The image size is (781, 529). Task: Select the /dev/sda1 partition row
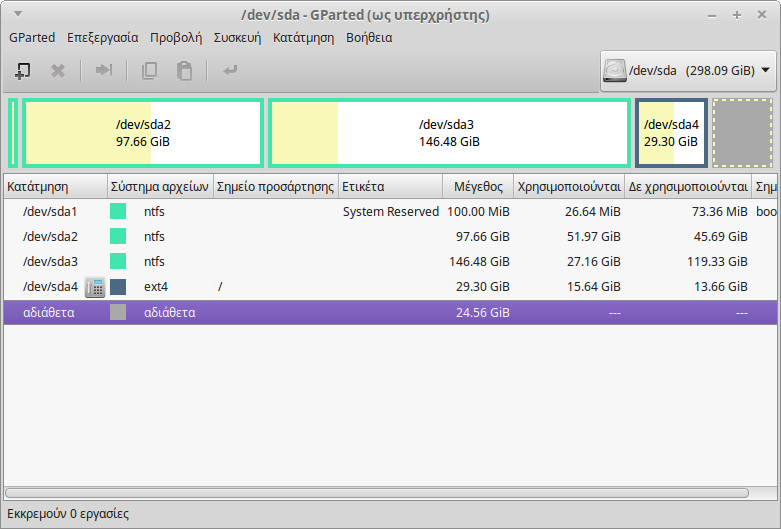point(390,212)
